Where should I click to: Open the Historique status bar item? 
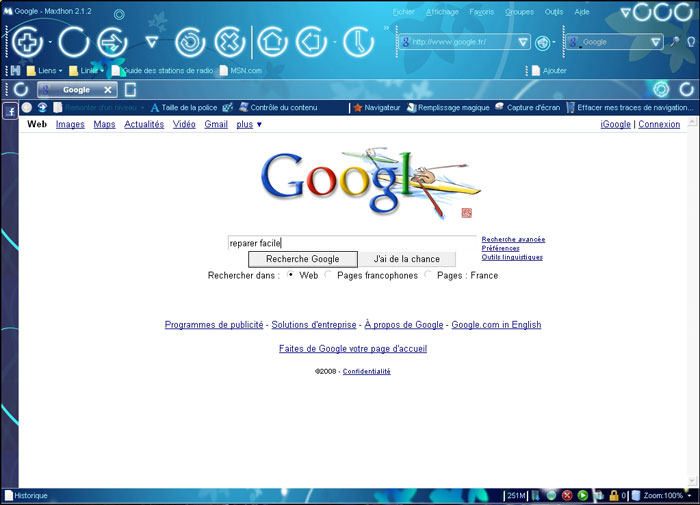click(x=26, y=495)
